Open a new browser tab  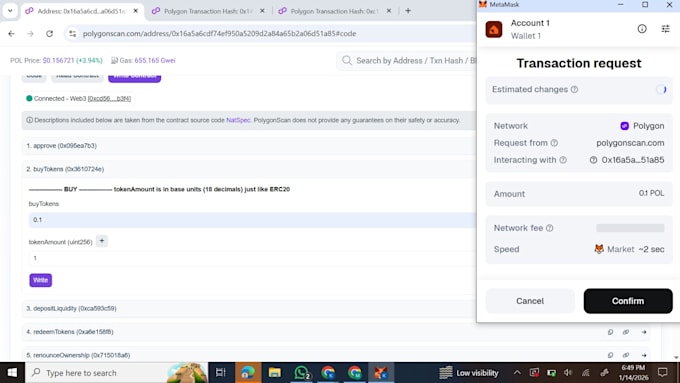(x=408, y=11)
